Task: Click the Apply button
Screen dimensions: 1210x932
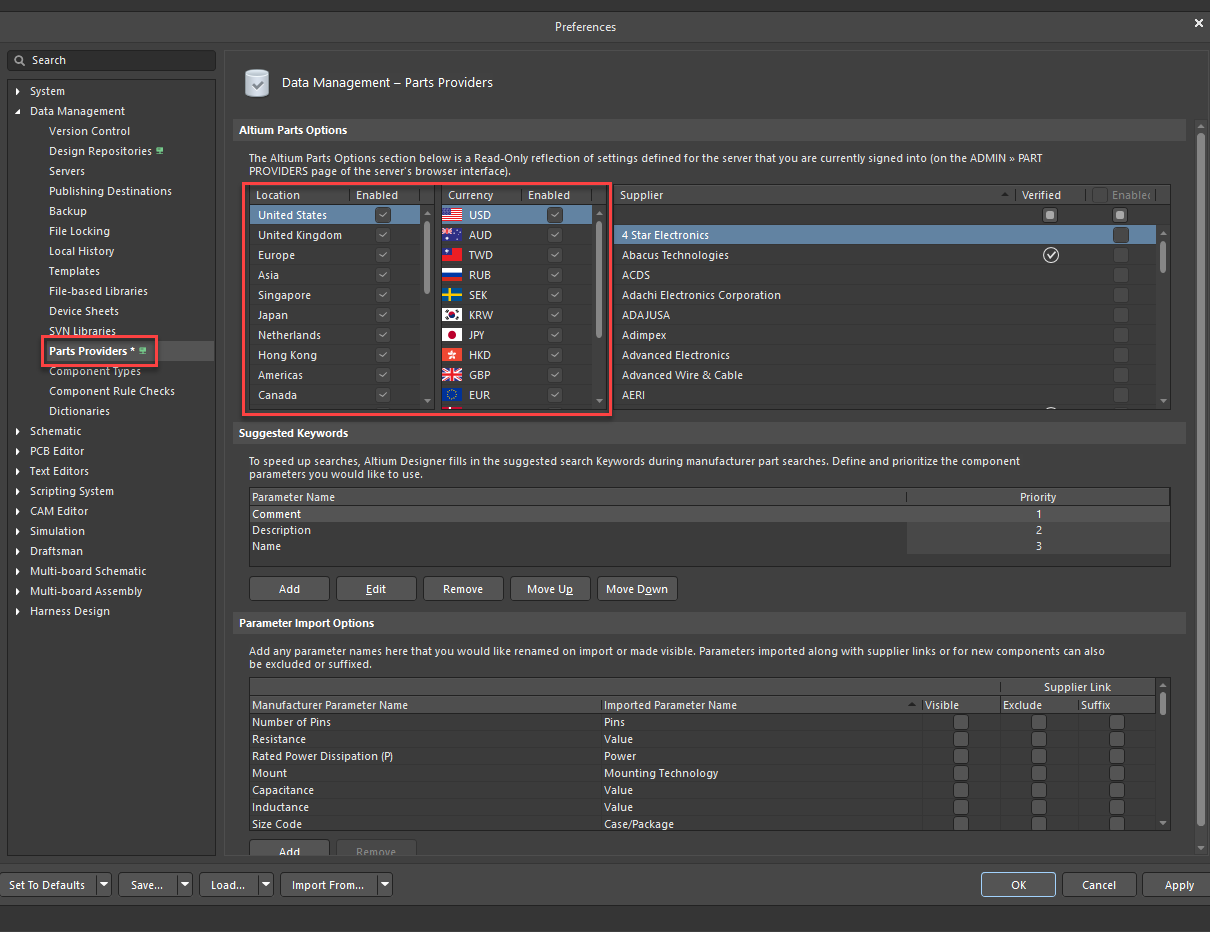Action: click(x=1178, y=885)
